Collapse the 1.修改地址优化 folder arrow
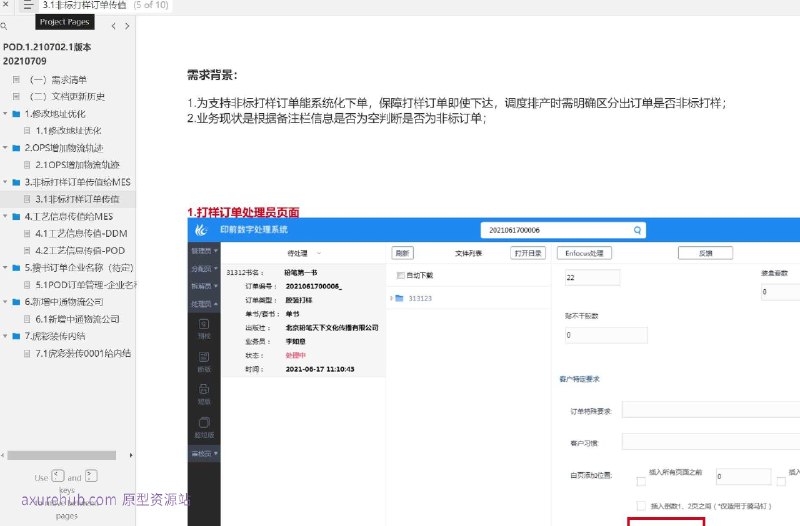 coord(5,114)
